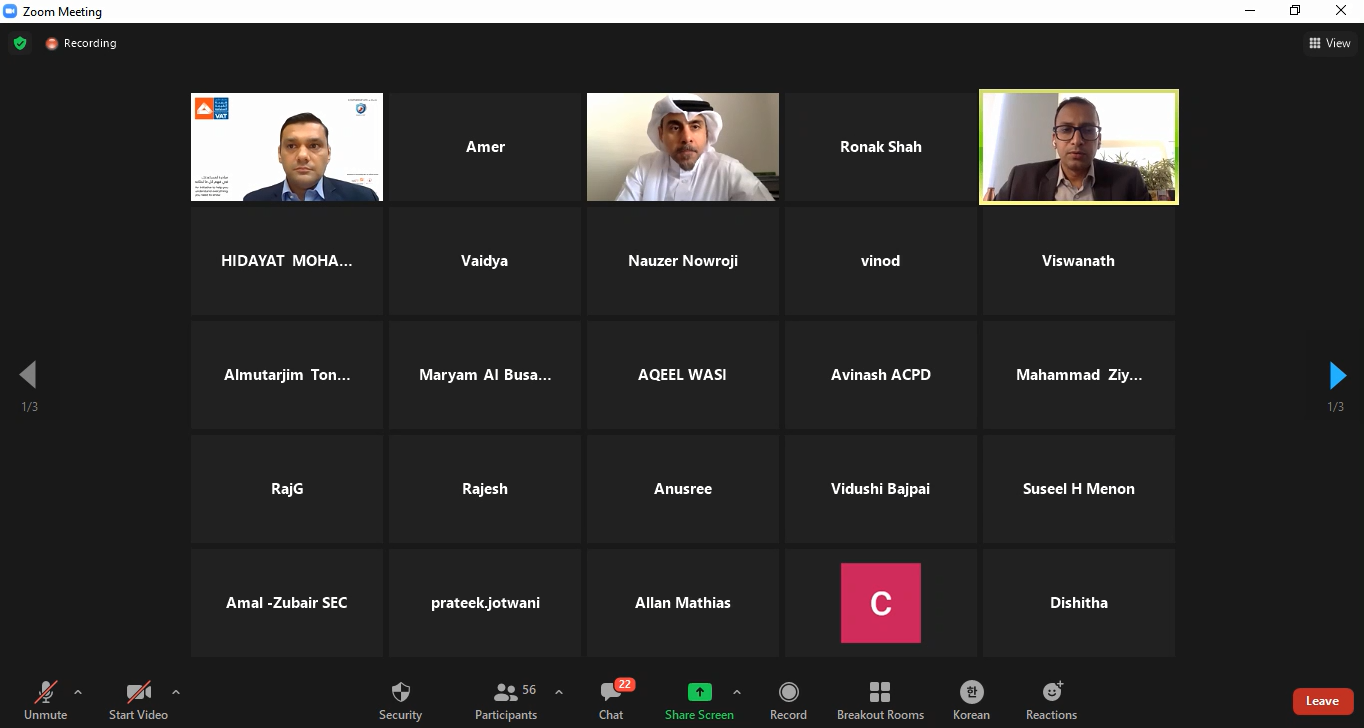Go to next page of participants
Screen dimensions: 1364x728
1337,376
